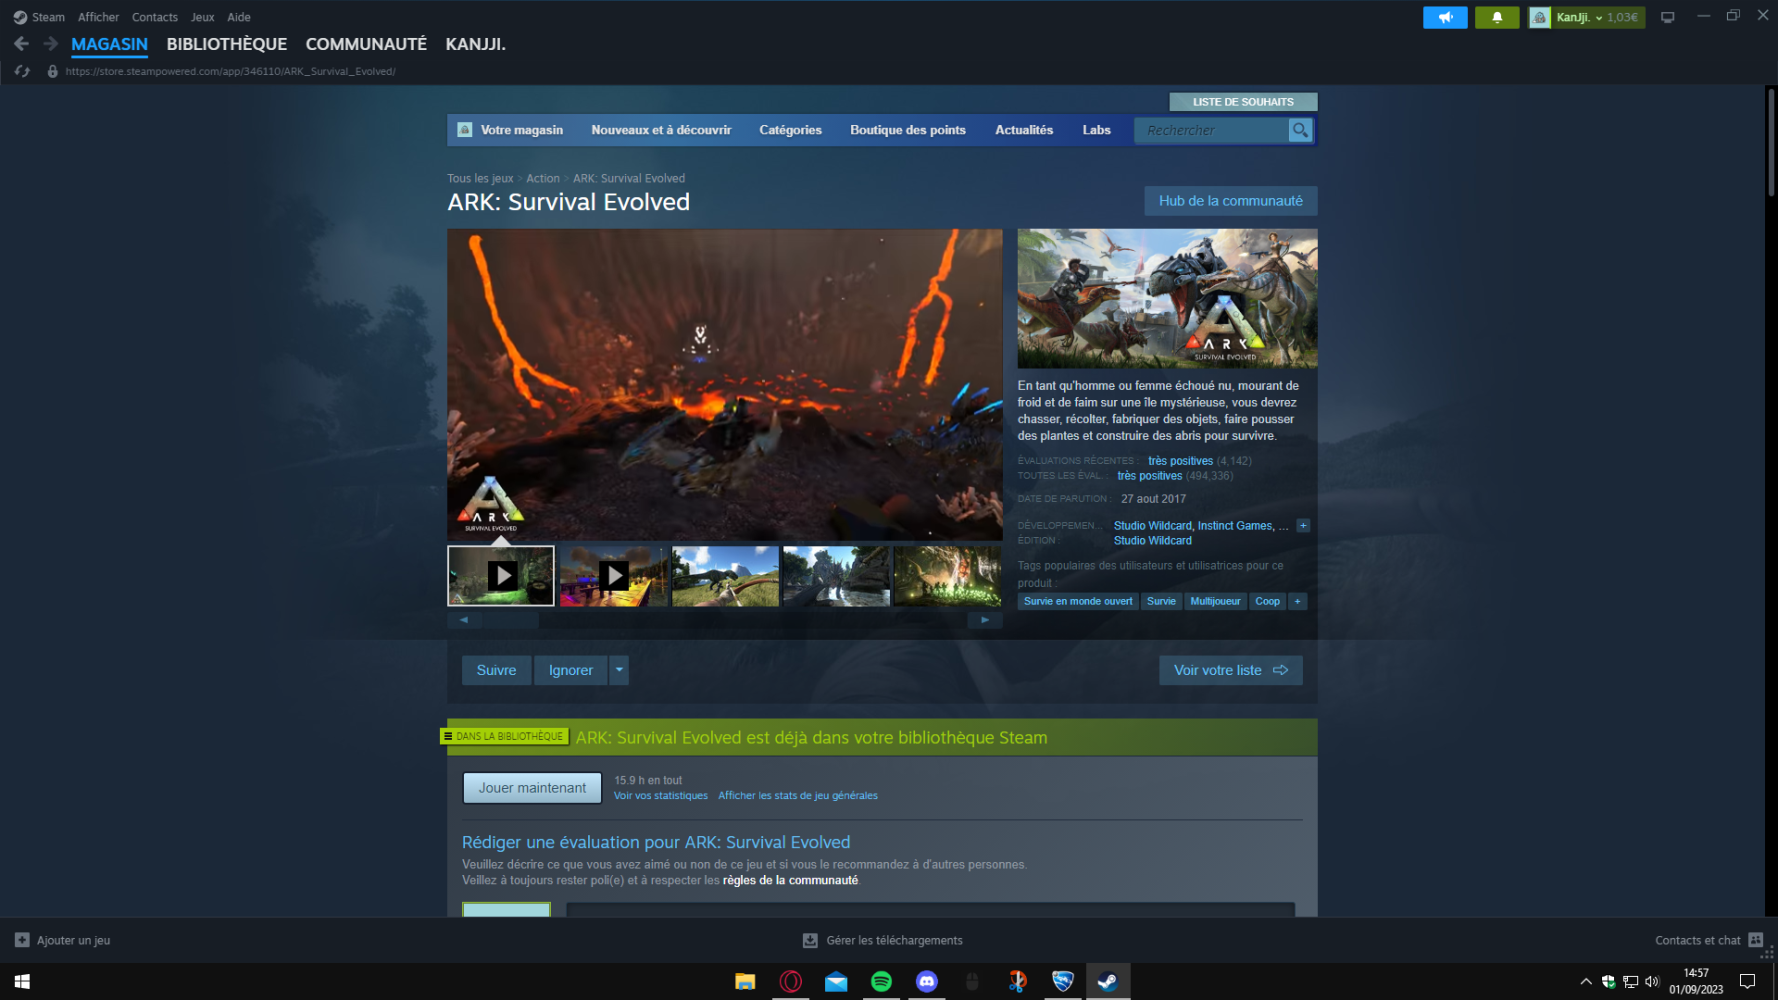This screenshot has width=1778, height=1000.
Task: Click the Studio Wildcard publisher link
Action: tap(1153, 541)
